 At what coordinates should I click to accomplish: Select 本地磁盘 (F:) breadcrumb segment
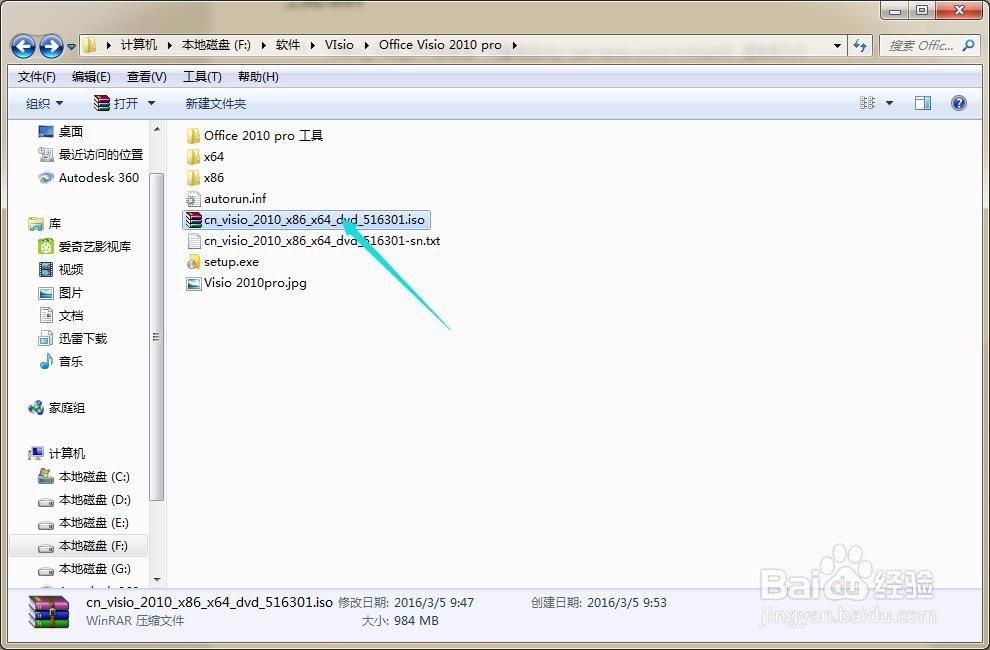coord(216,45)
